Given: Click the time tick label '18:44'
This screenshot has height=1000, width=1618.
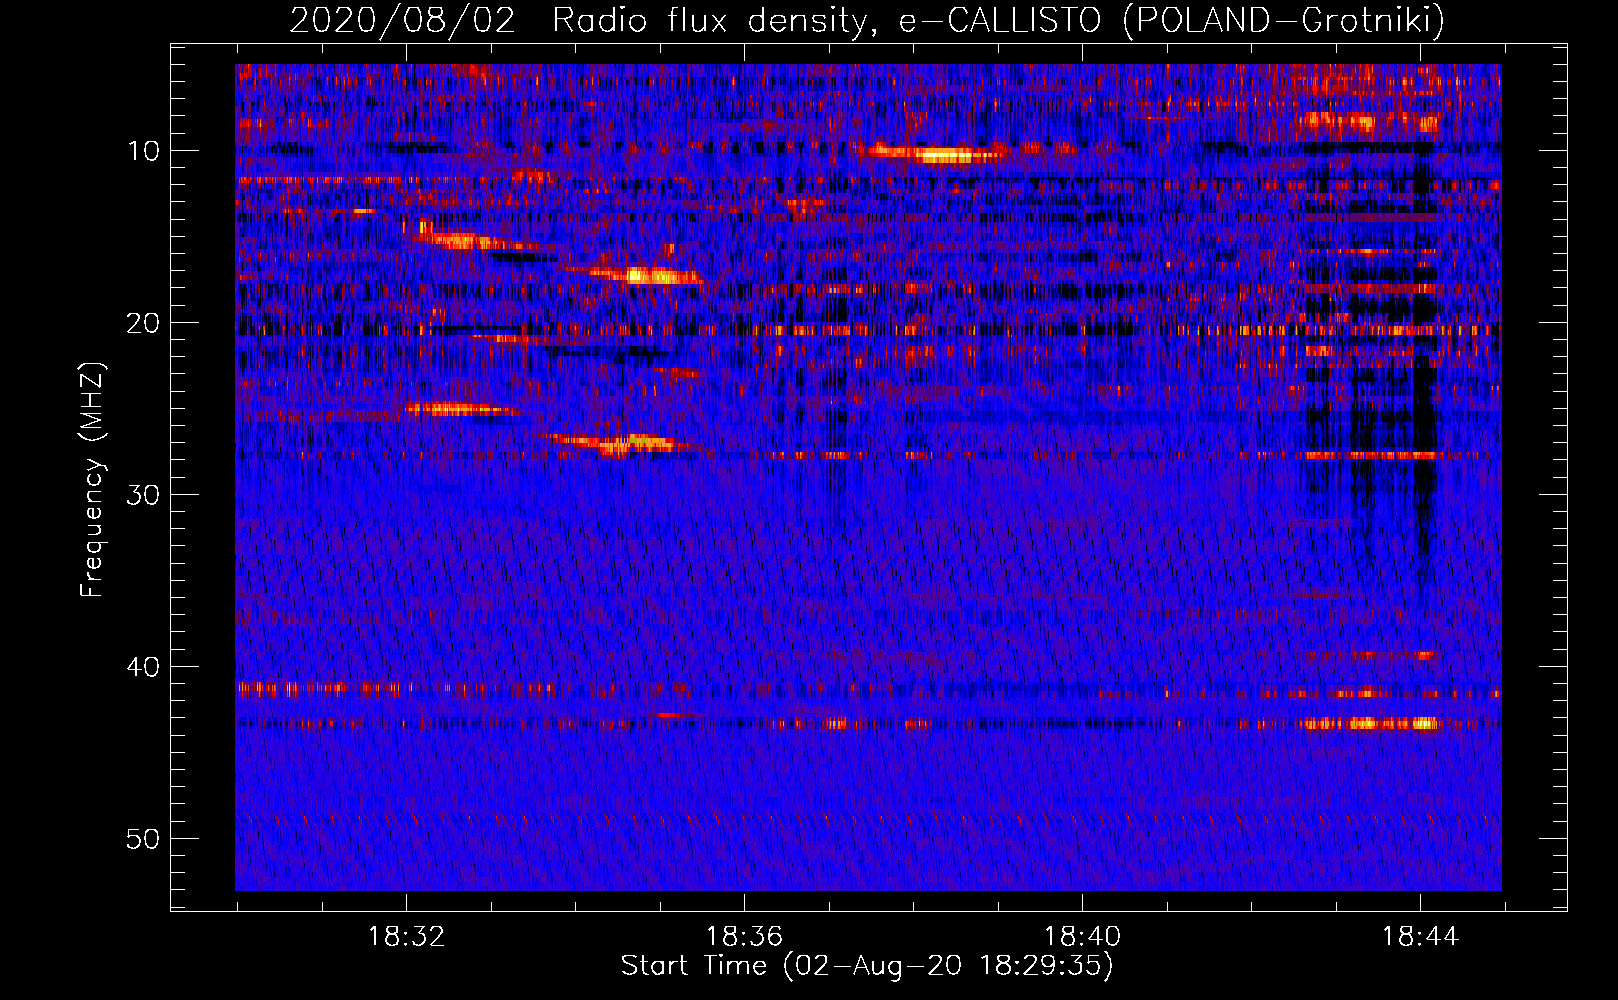Looking at the screenshot, I should pyautogui.click(x=1420, y=937).
